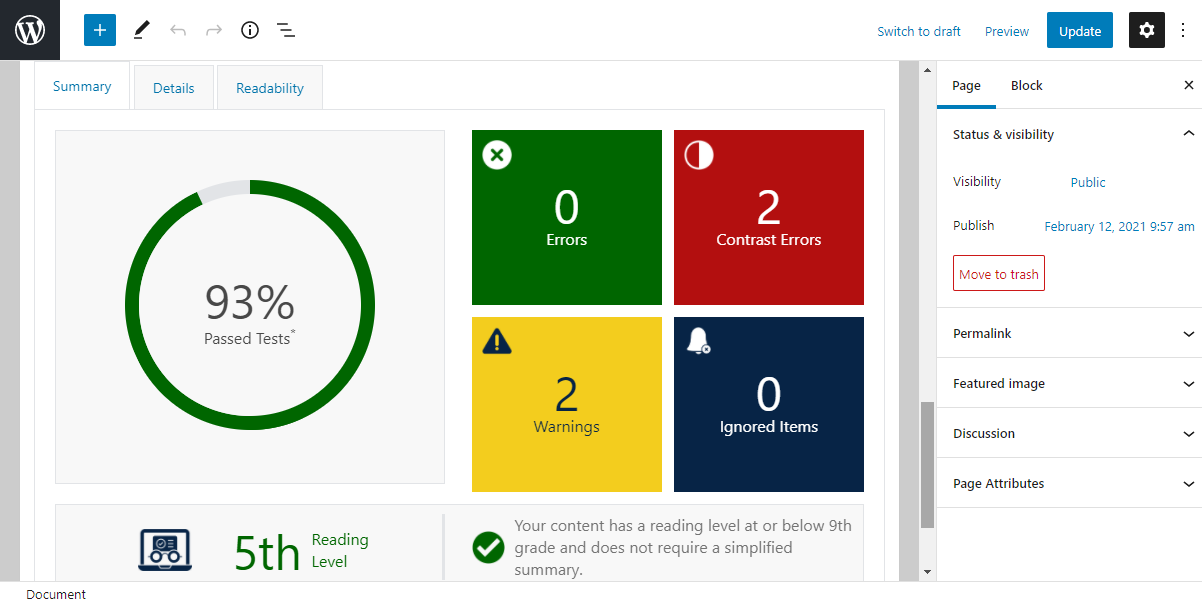1202x606 pixels.
Task: Click the X icon on Errors tile
Action: (497, 155)
